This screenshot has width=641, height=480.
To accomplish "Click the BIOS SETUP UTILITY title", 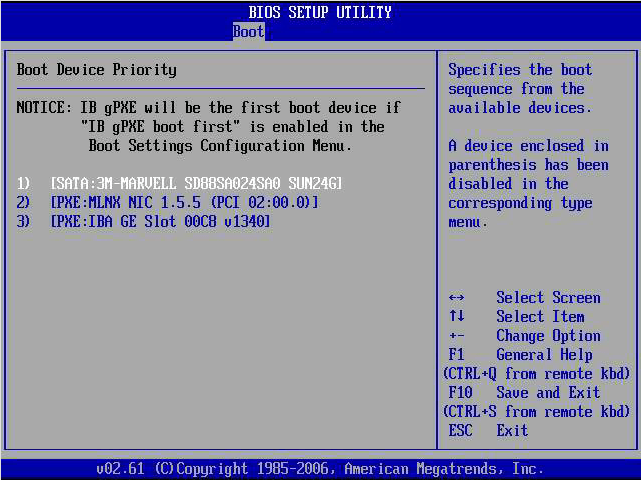I will [x=320, y=13].
